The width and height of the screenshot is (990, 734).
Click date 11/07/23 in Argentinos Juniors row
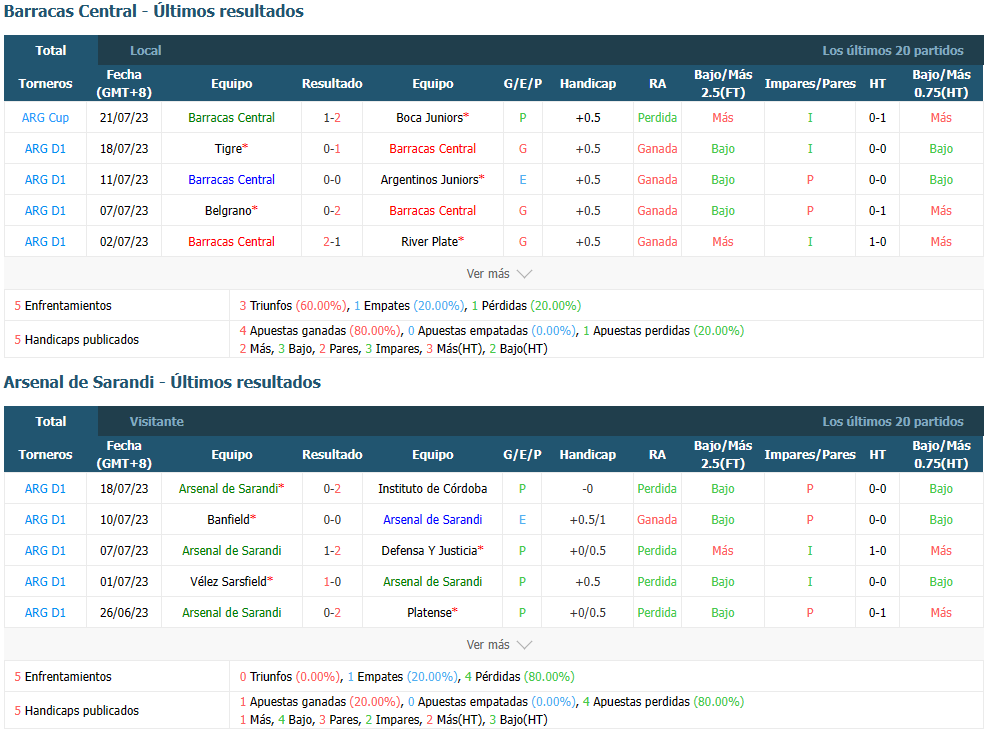tap(124, 180)
